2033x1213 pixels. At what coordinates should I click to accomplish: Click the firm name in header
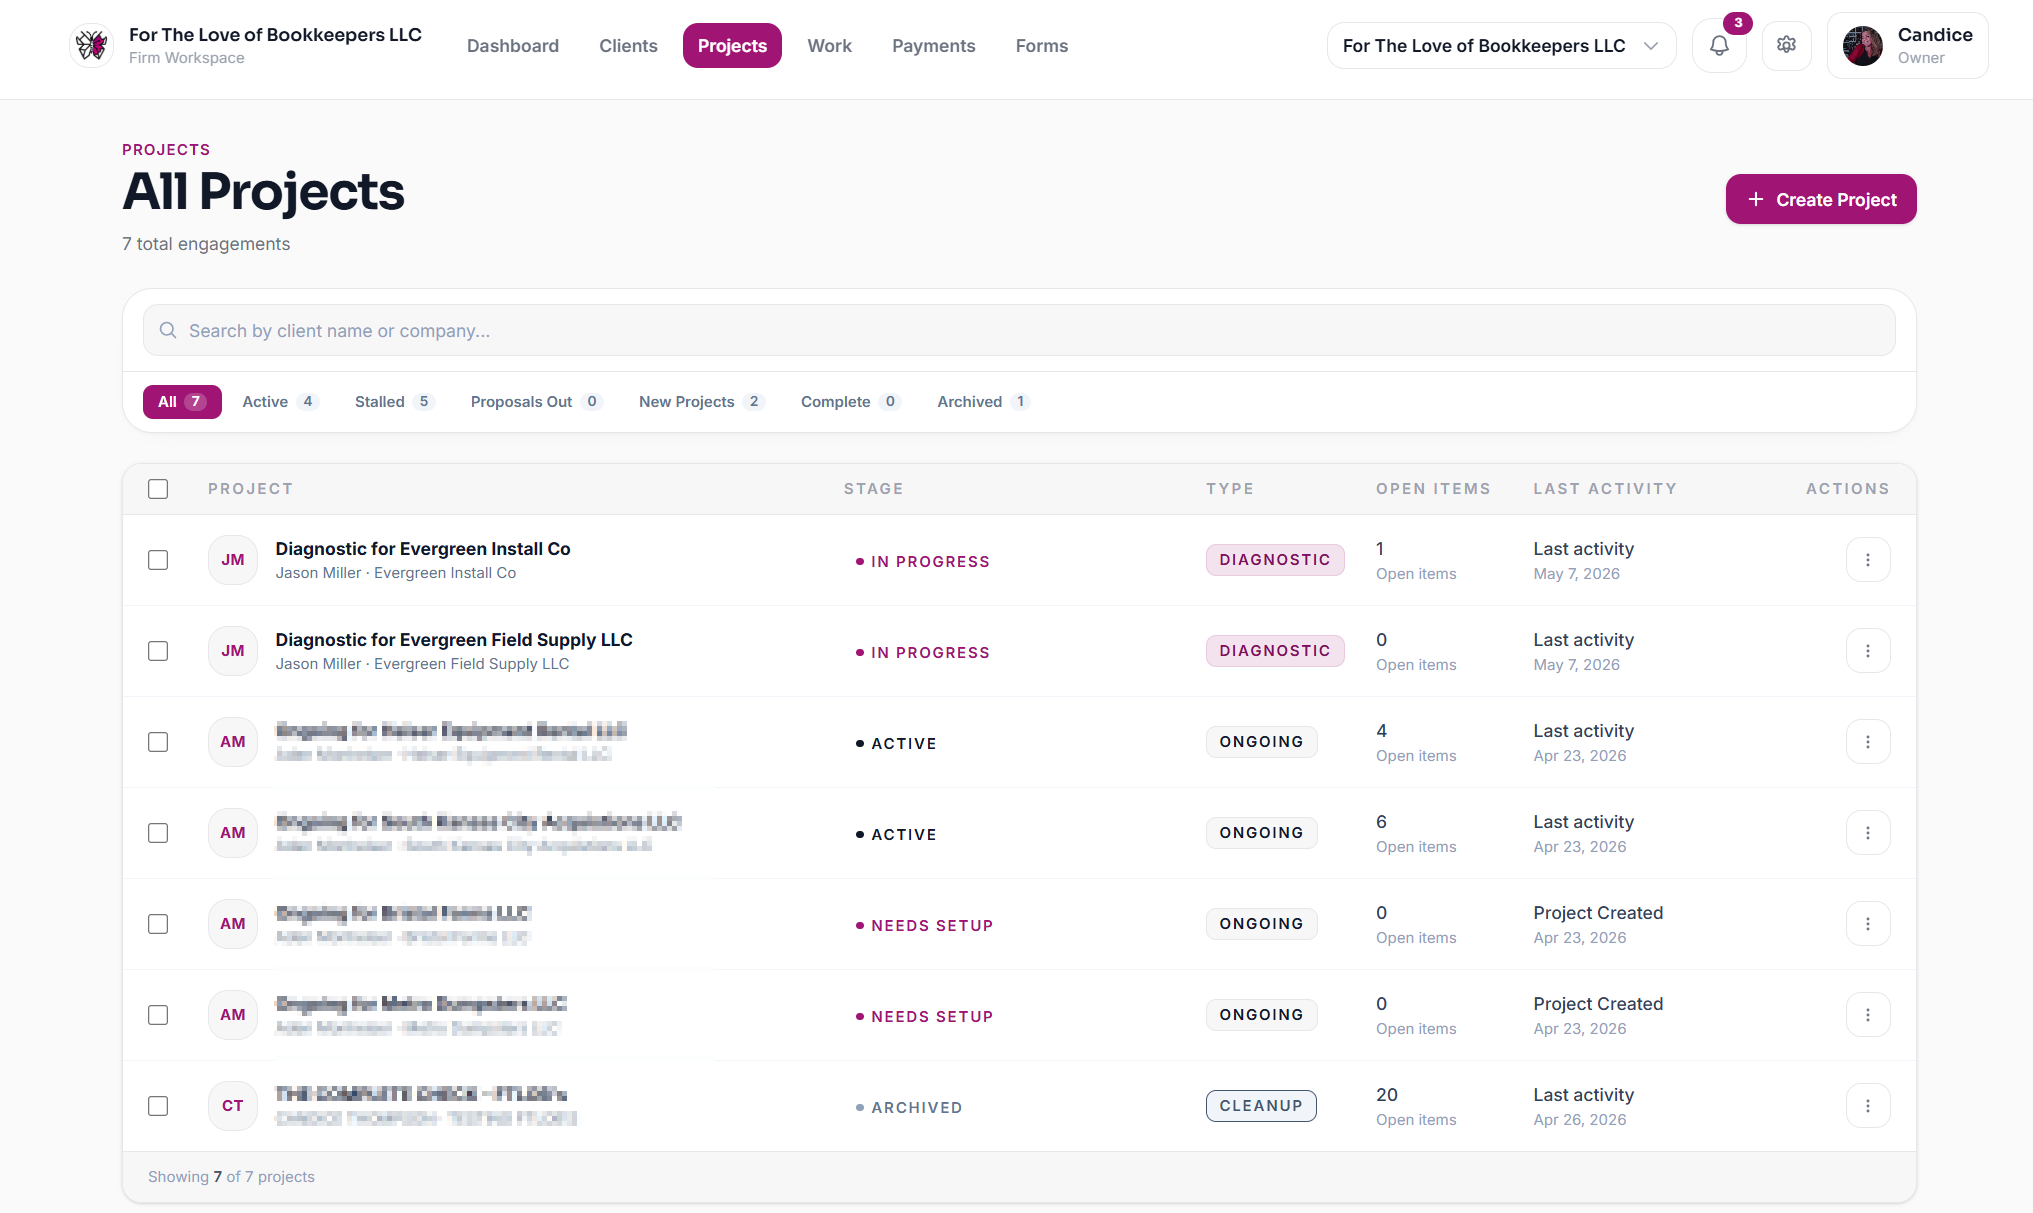pyautogui.click(x=275, y=35)
